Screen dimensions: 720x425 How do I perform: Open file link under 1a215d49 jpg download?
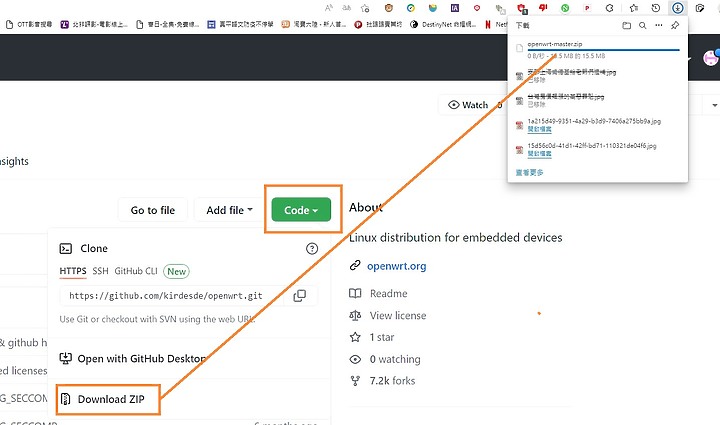coord(539,129)
